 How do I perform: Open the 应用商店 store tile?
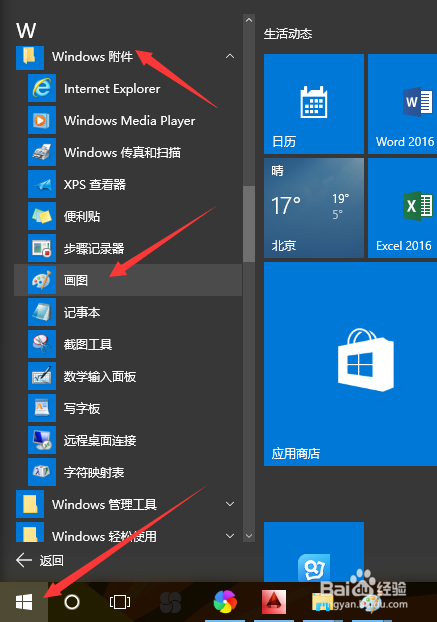click(x=351, y=364)
